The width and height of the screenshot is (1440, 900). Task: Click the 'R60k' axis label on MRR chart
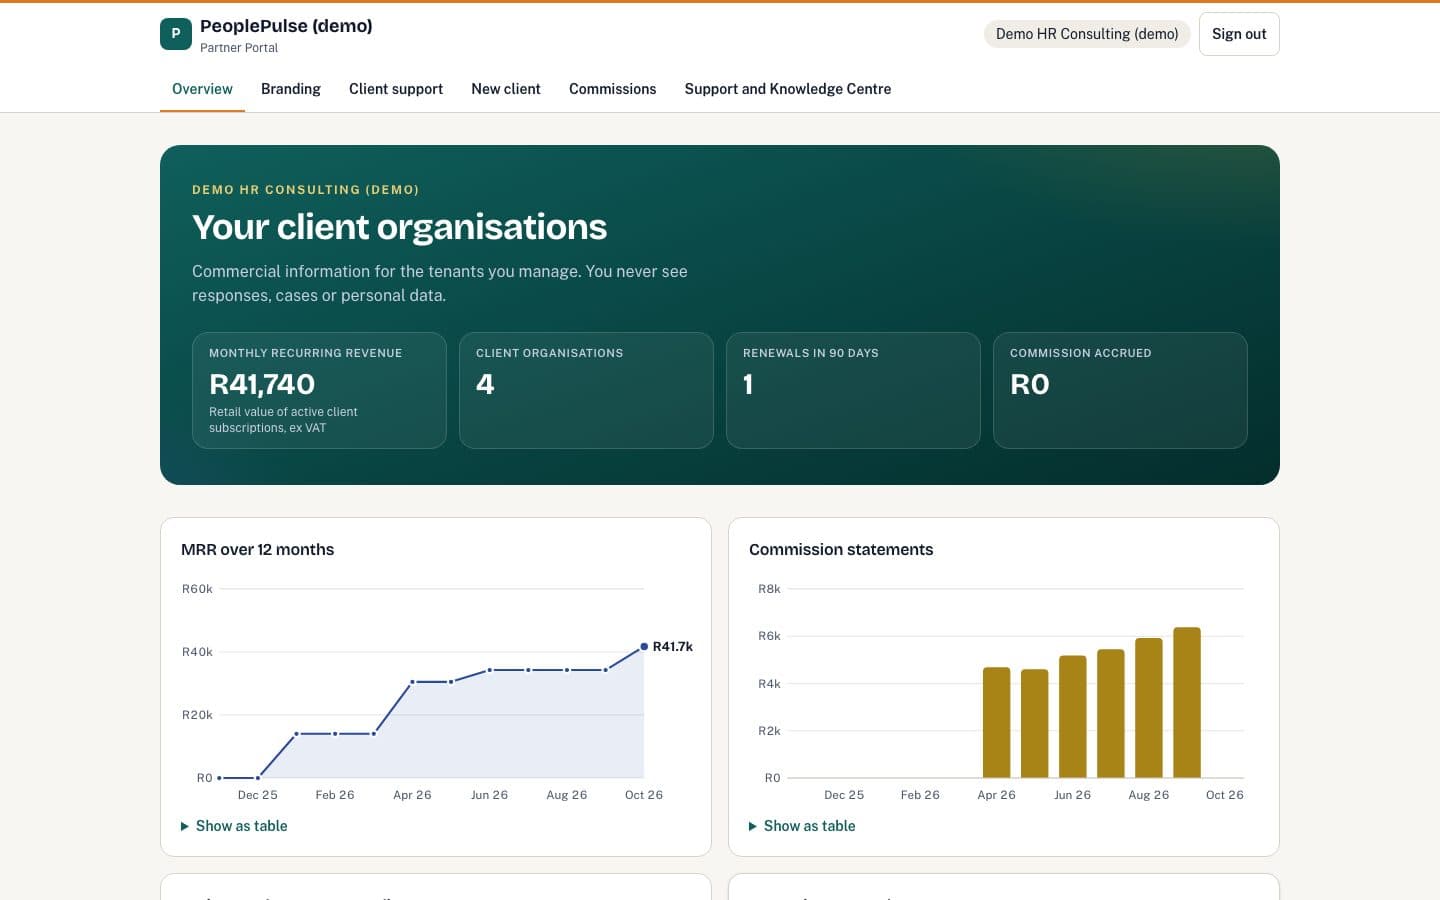pyautogui.click(x=197, y=589)
